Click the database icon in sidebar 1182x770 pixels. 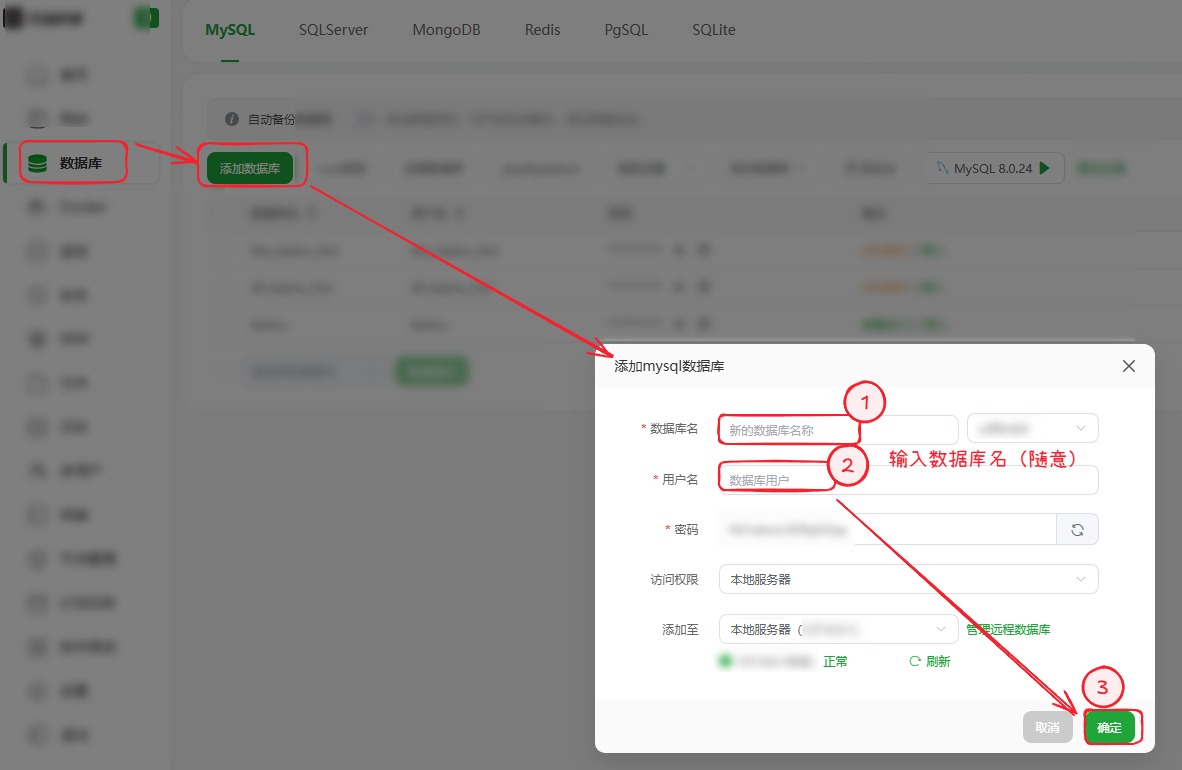click(x=38, y=163)
